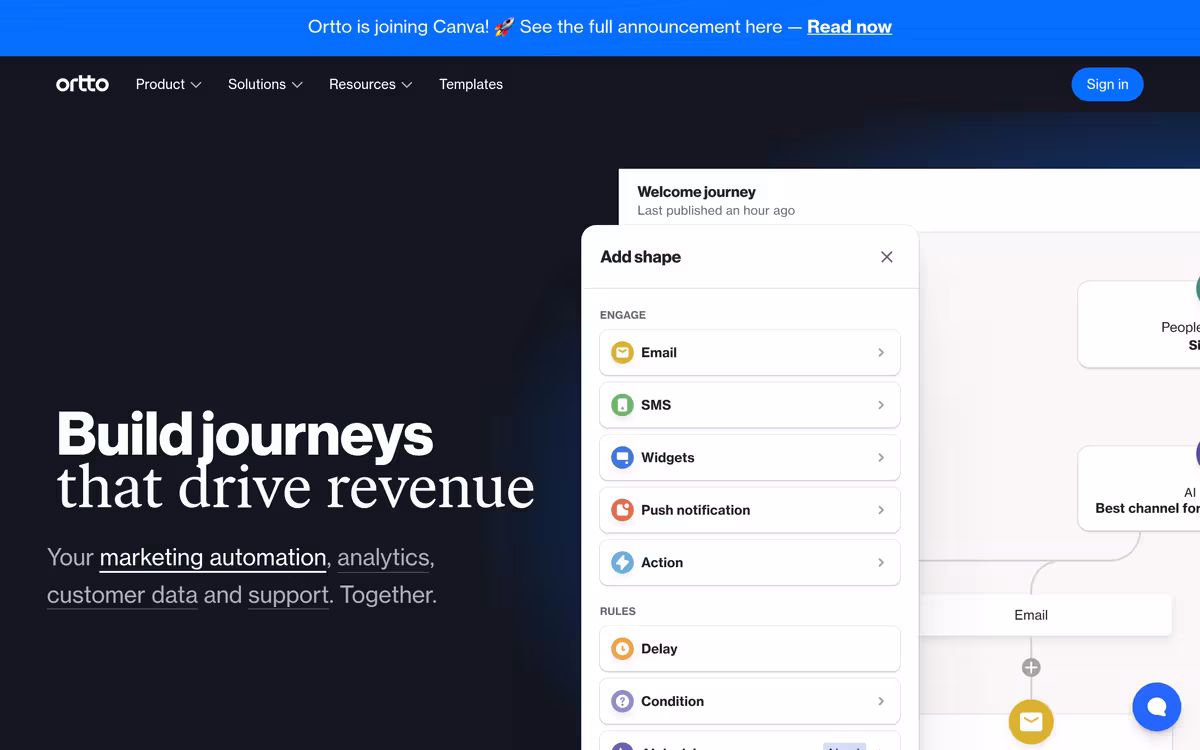
Task: Expand the Push notification row chevron
Action: (881, 510)
